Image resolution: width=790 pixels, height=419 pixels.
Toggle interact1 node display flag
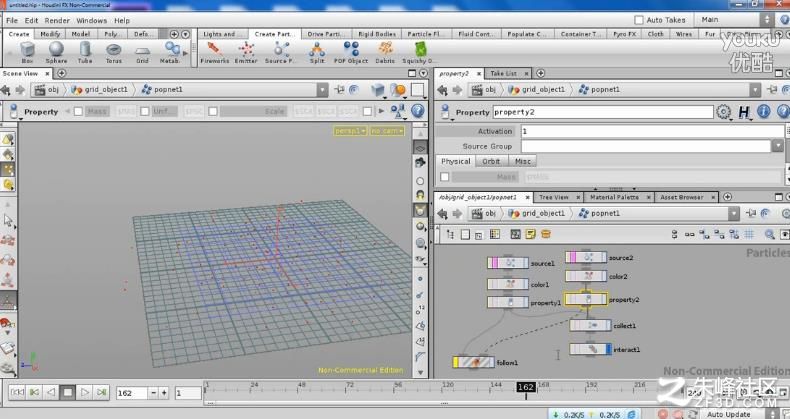point(609,348)
